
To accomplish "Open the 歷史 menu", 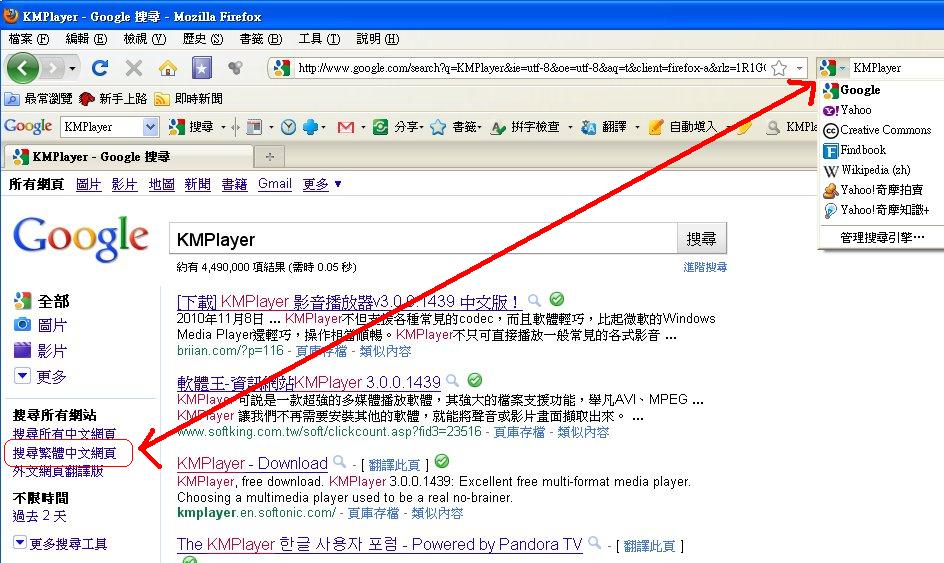I will 203,39.
